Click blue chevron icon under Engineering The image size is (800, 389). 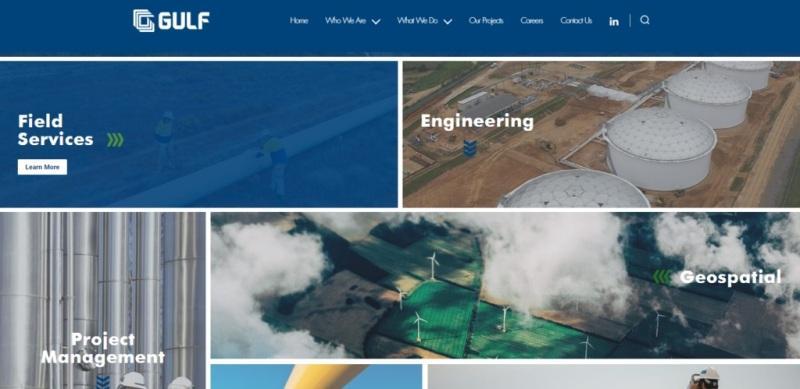coord(470,148)
